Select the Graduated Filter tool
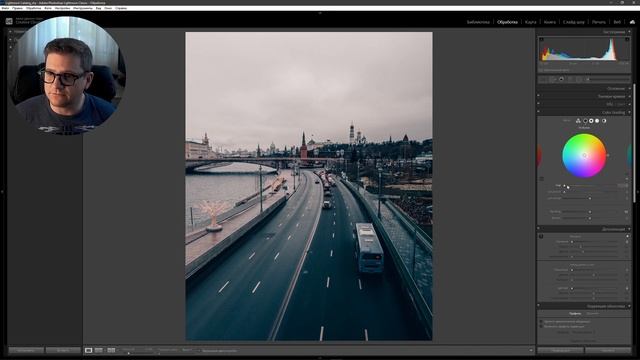 [570, 79]
